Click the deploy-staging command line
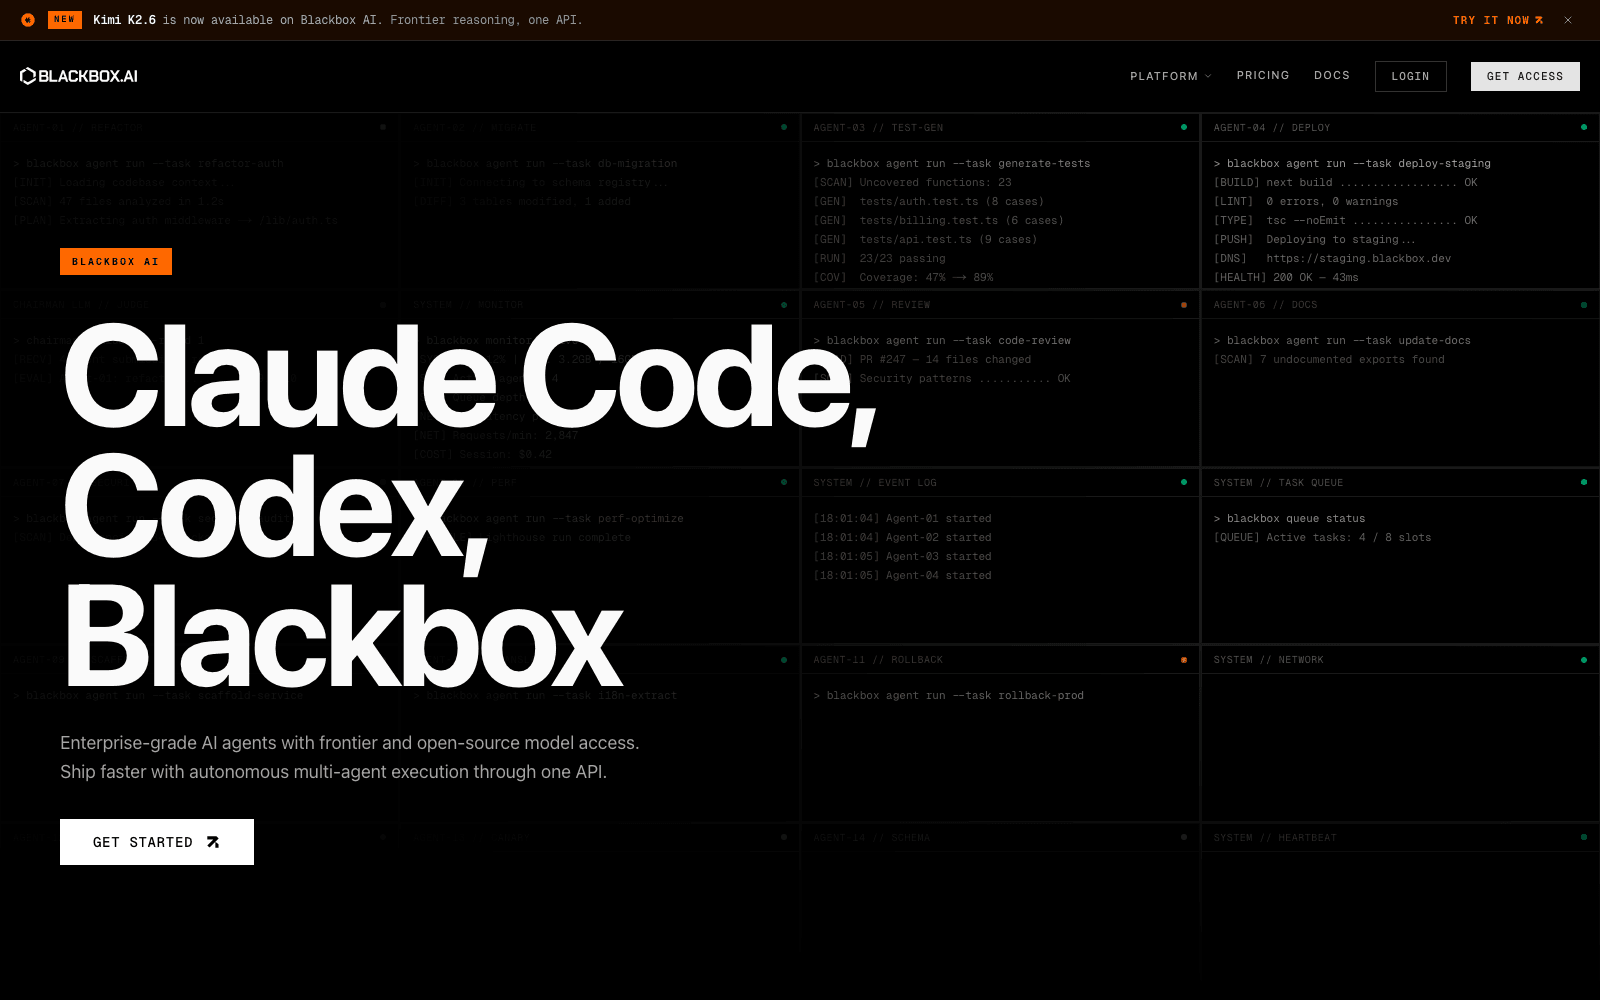 coord(1352,163)
